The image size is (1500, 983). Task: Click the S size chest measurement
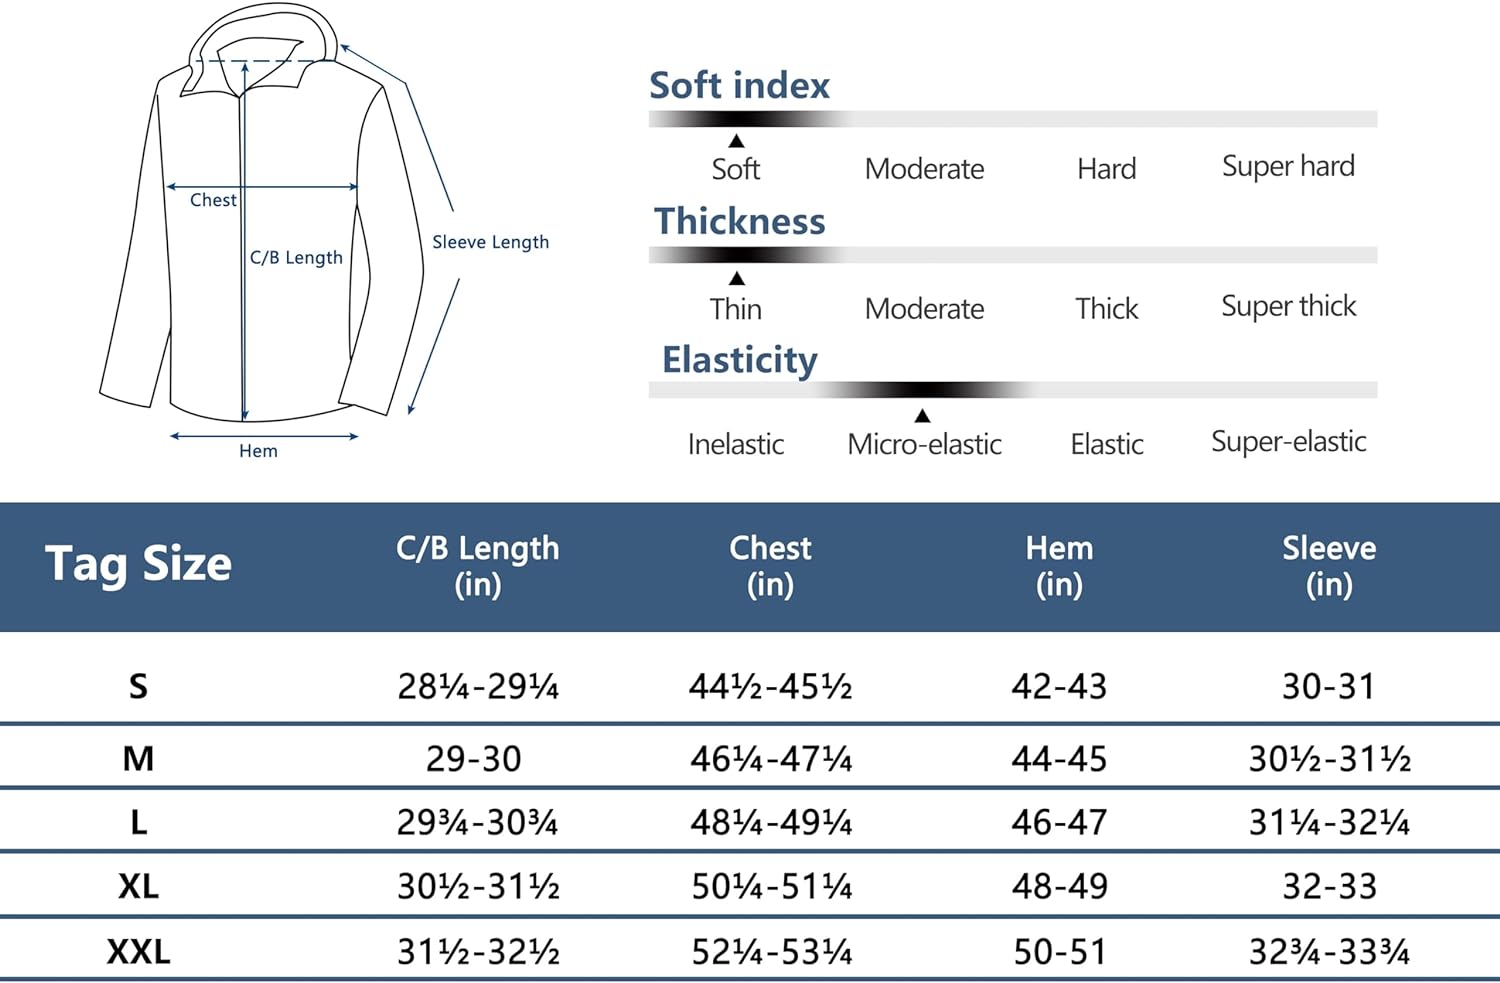pos(770,687)
